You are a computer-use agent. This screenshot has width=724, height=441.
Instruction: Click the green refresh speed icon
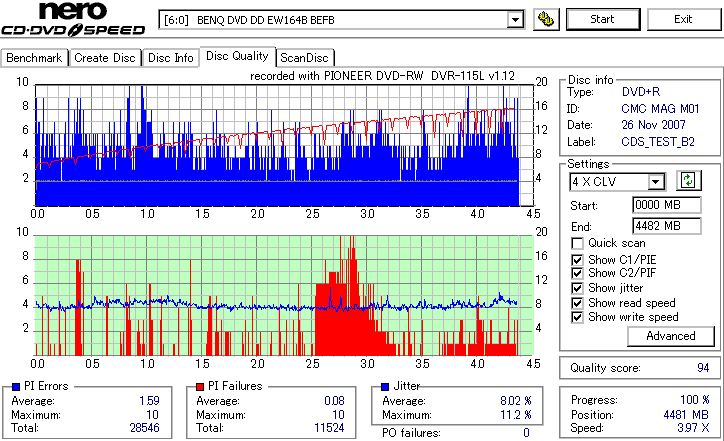(x=688, y=181)
